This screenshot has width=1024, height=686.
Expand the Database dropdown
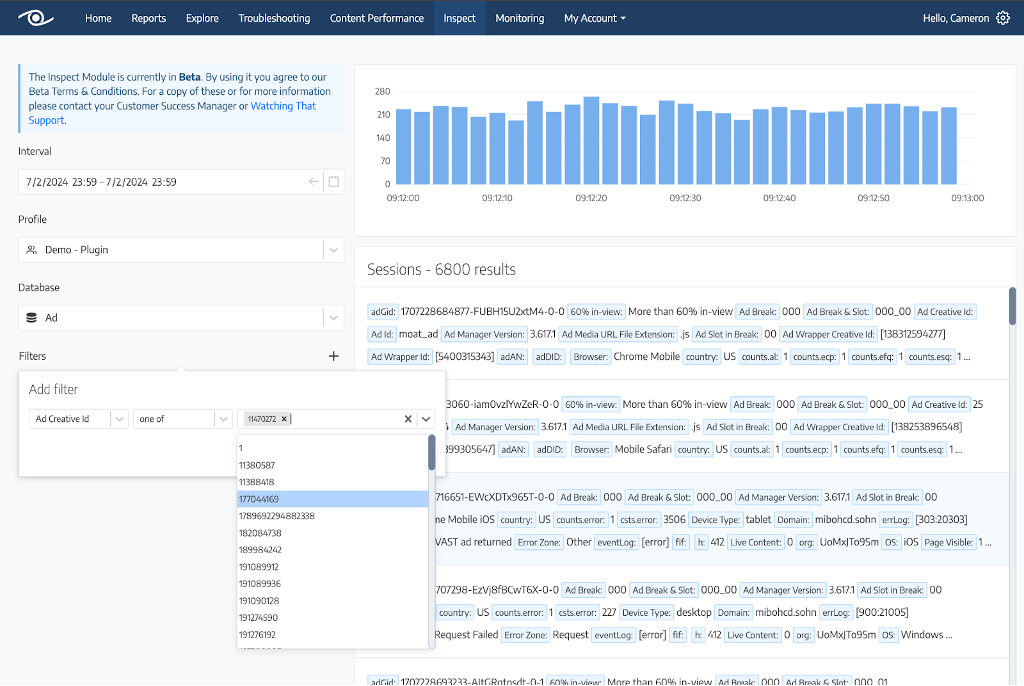(x=333, y=317)
